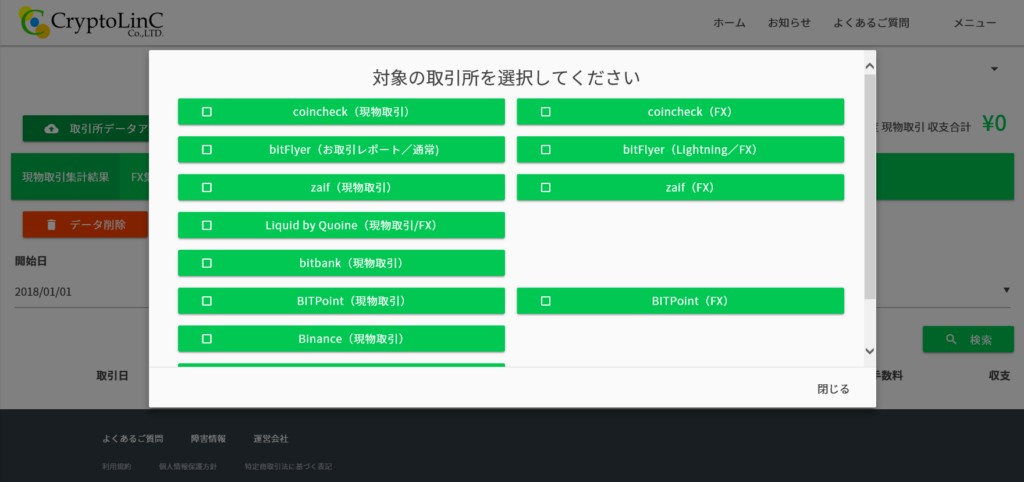Open footer link 障害情報
Image resolution: width=1024 pixels, height=482 pixels.
pos(208,439)
